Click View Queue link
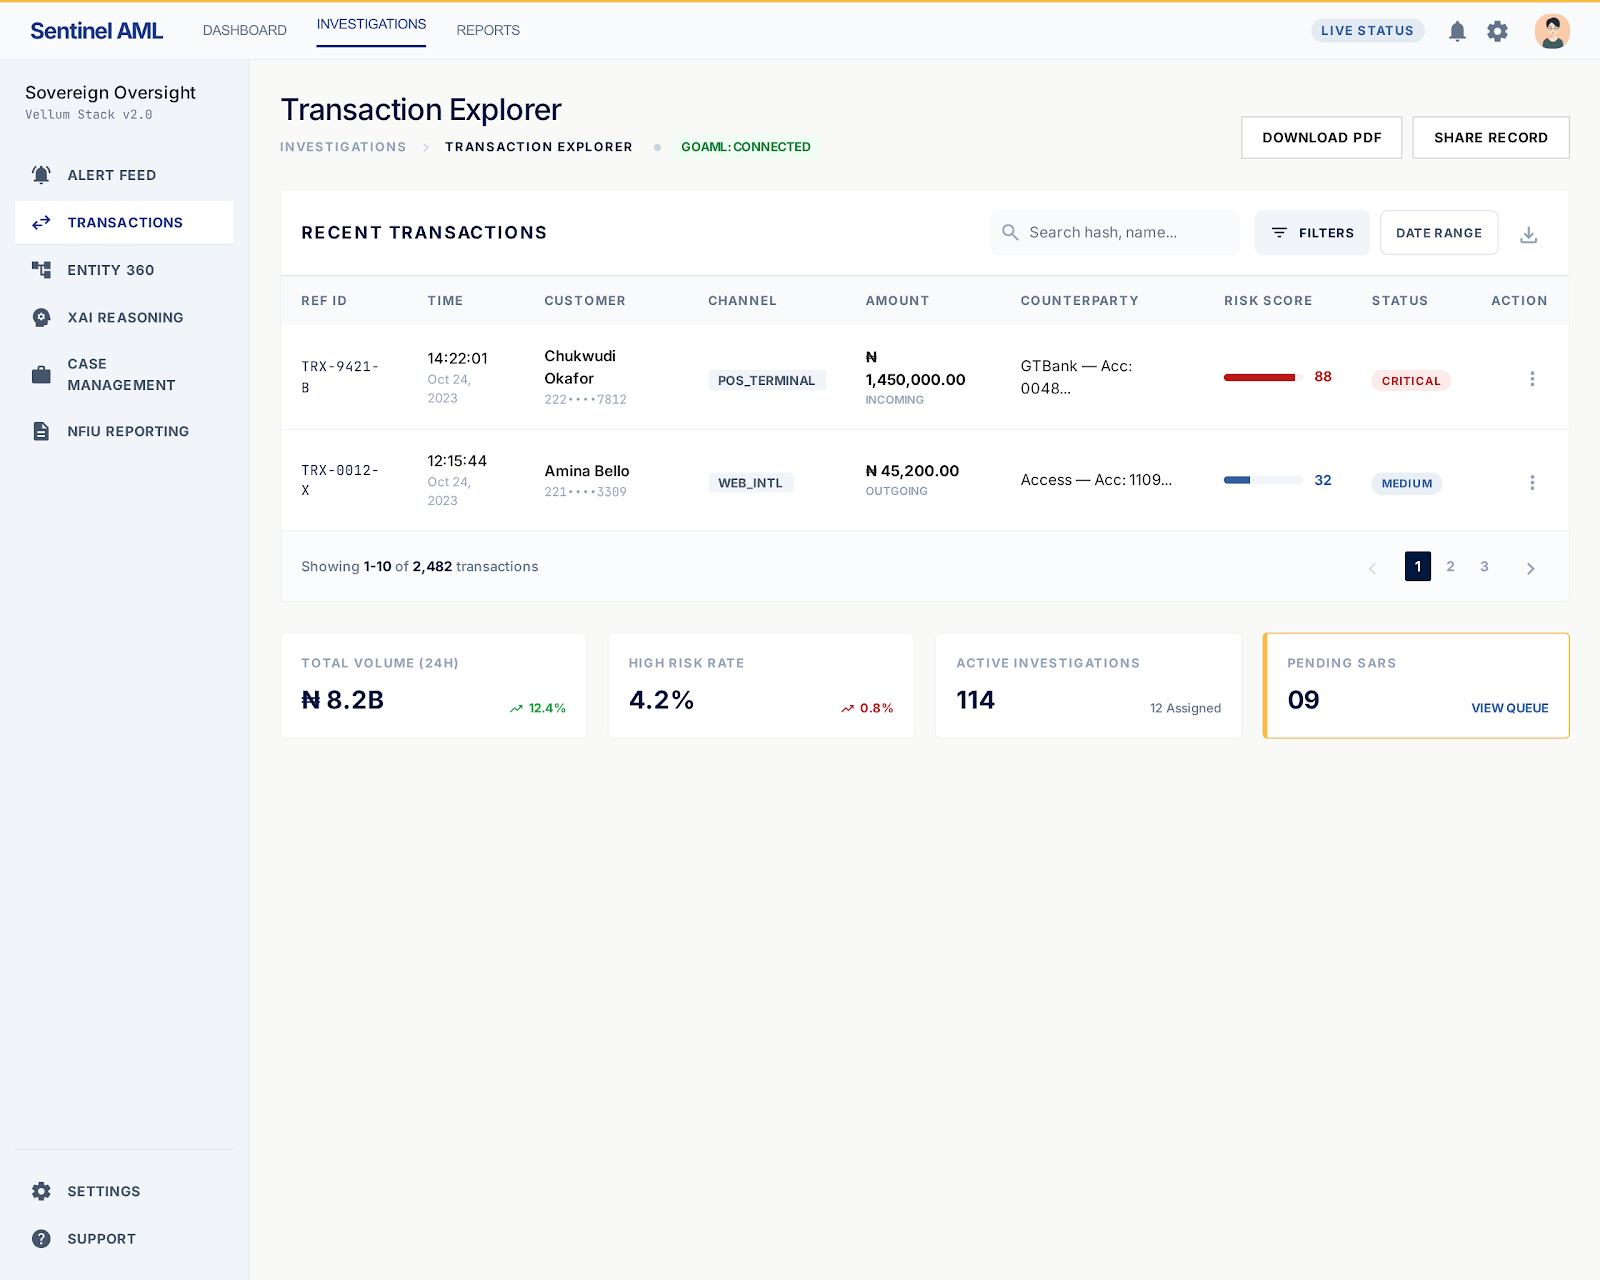 coord(1509,708)
